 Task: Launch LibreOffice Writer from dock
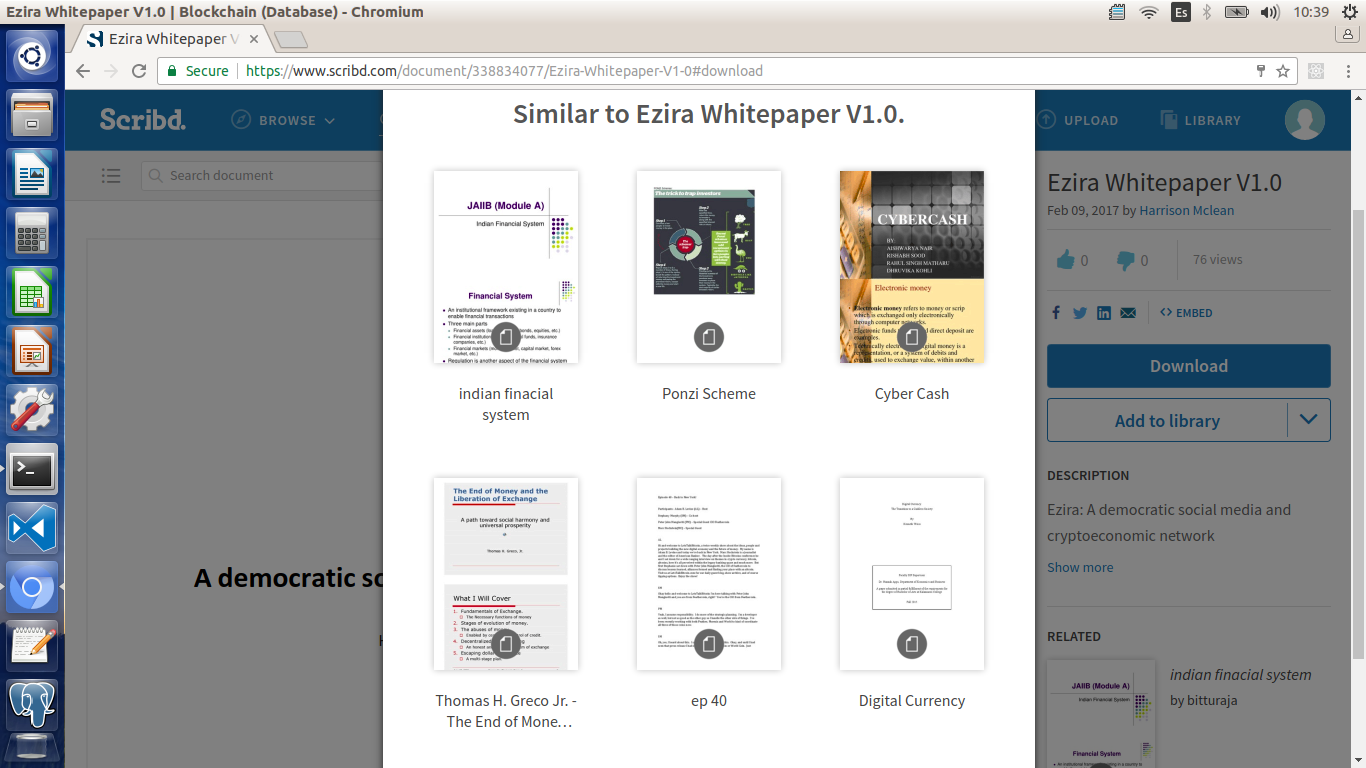coord(32,175)
